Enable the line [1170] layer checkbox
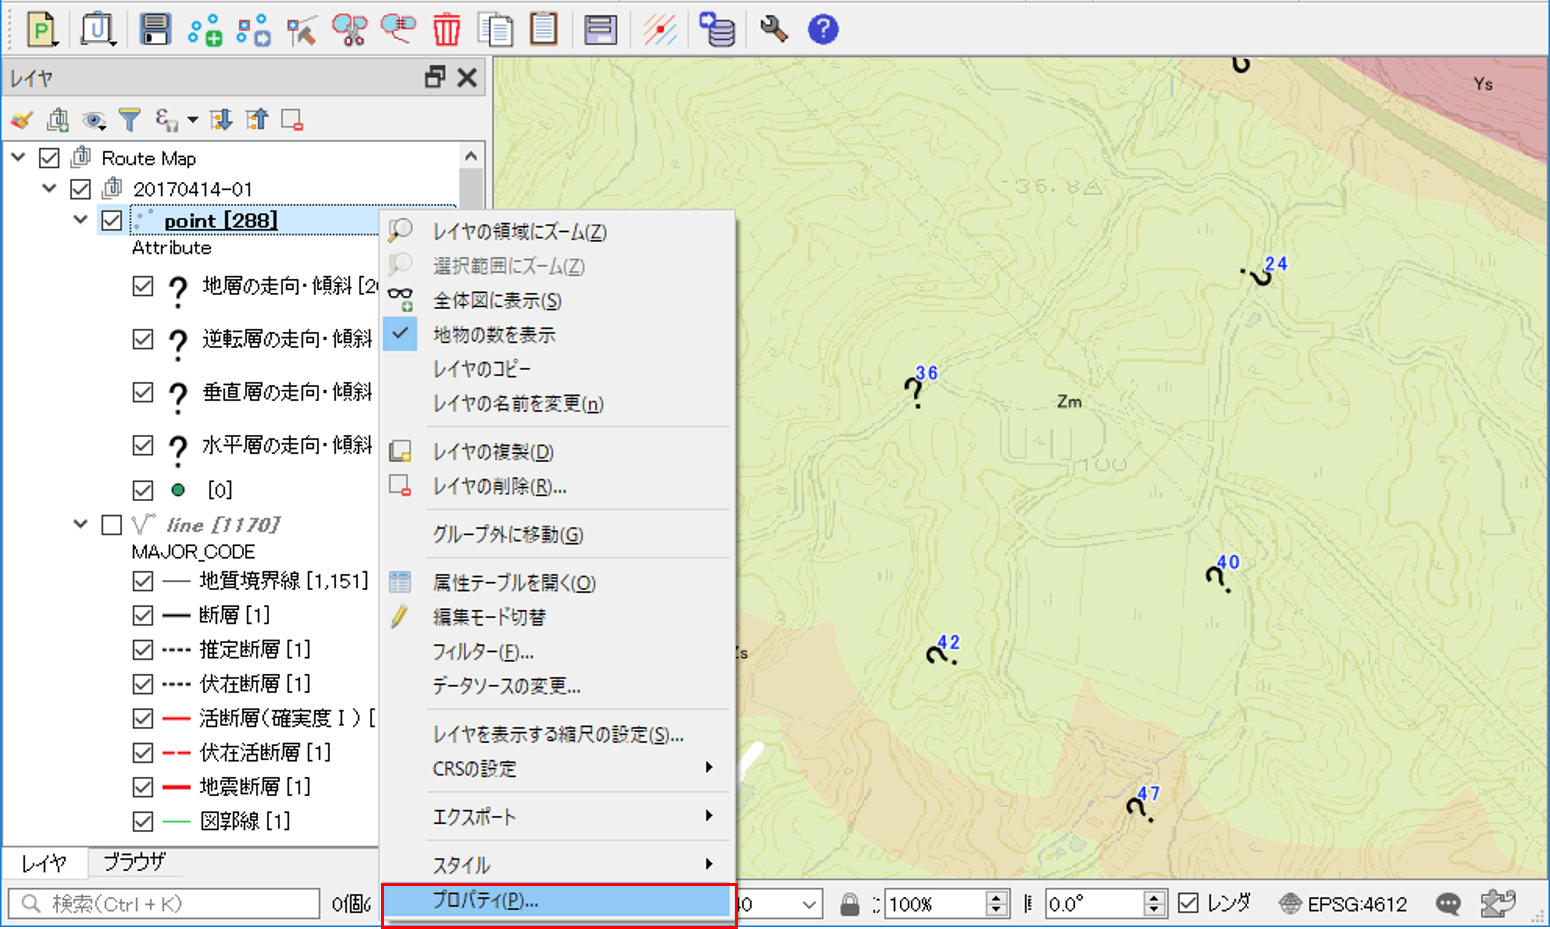Screen dimensions: 1550x929 tap(112, 525)
